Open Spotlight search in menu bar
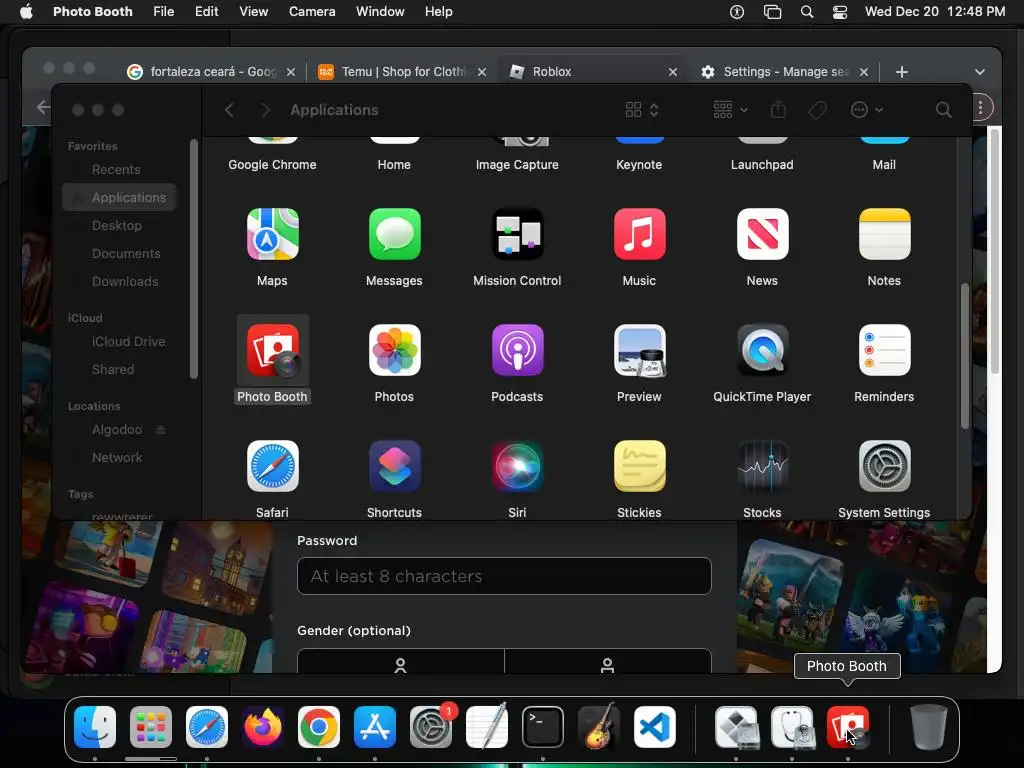The image size is (1024, 768). [807, 12]
